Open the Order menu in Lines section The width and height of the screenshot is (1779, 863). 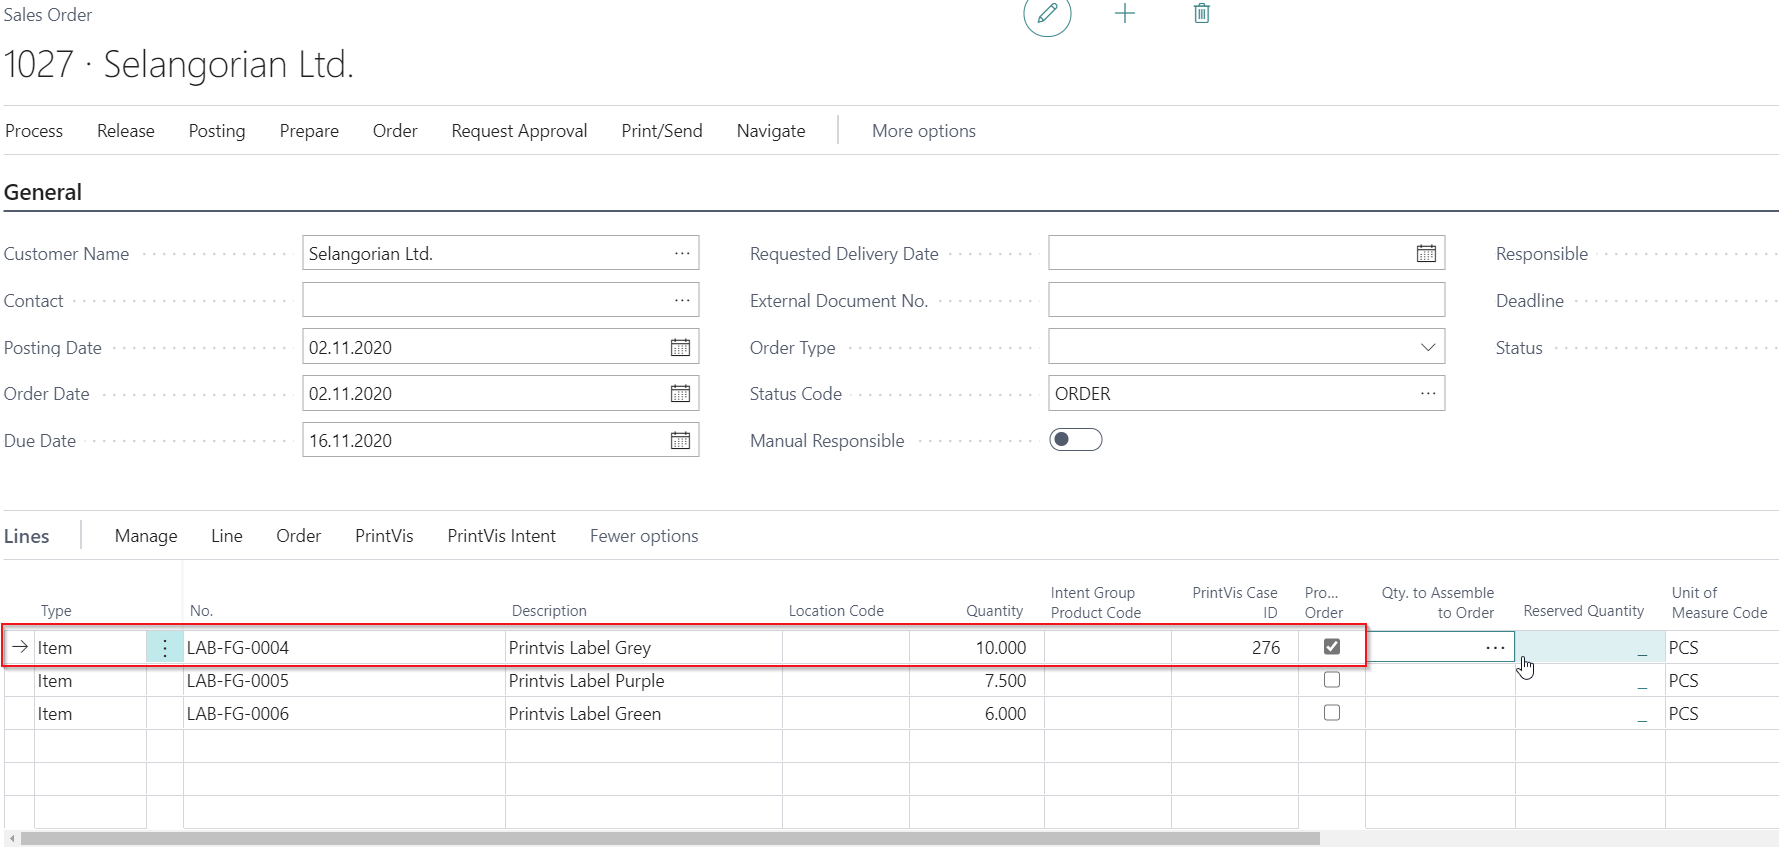coord(299,536)
